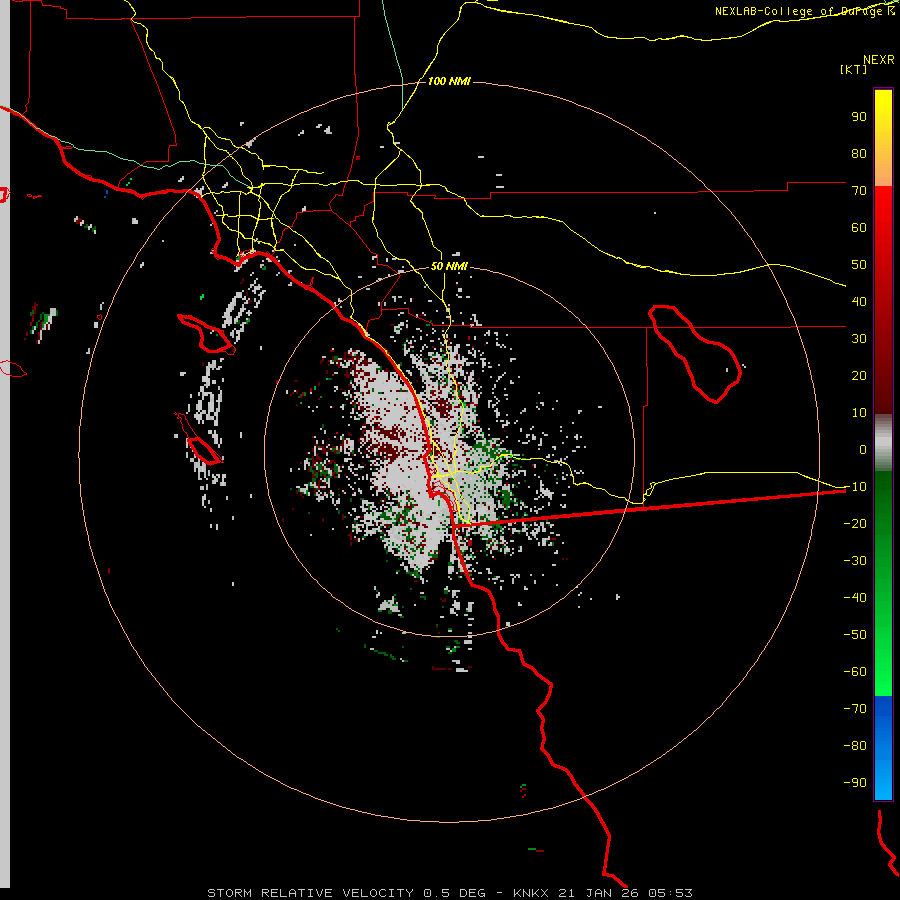Click the -70 knot scale value
The width and height of the screenshot is (900, 900).
pos(855,708)
